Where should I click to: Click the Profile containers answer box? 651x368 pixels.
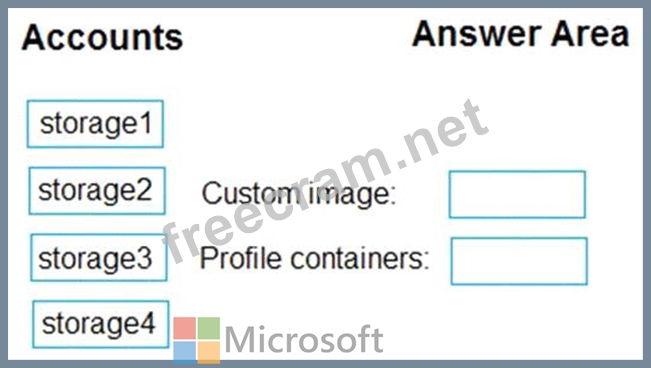pyautogui.click(x=519, y=261)
